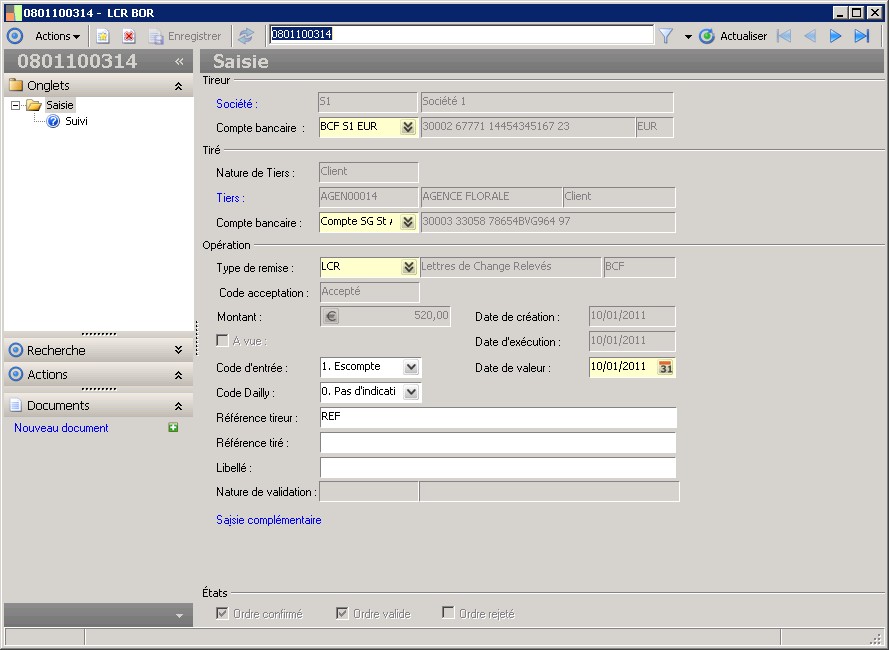
Task: Select the Saisie tree item
Action: [x=60, y=105]
